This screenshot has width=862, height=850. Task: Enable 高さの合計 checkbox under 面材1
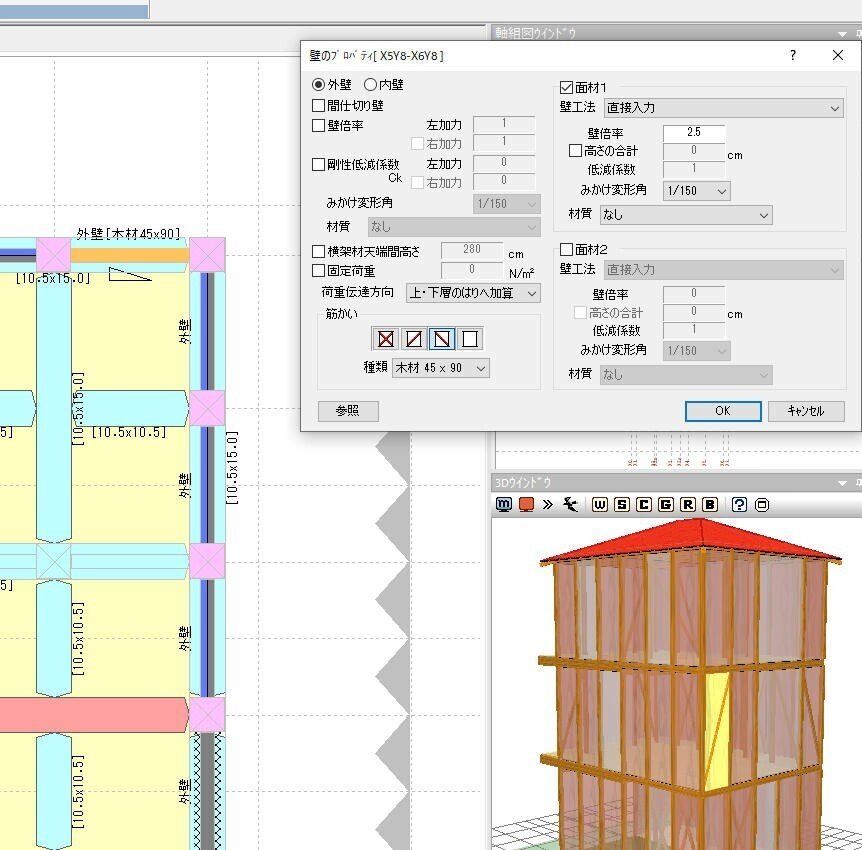575,151
